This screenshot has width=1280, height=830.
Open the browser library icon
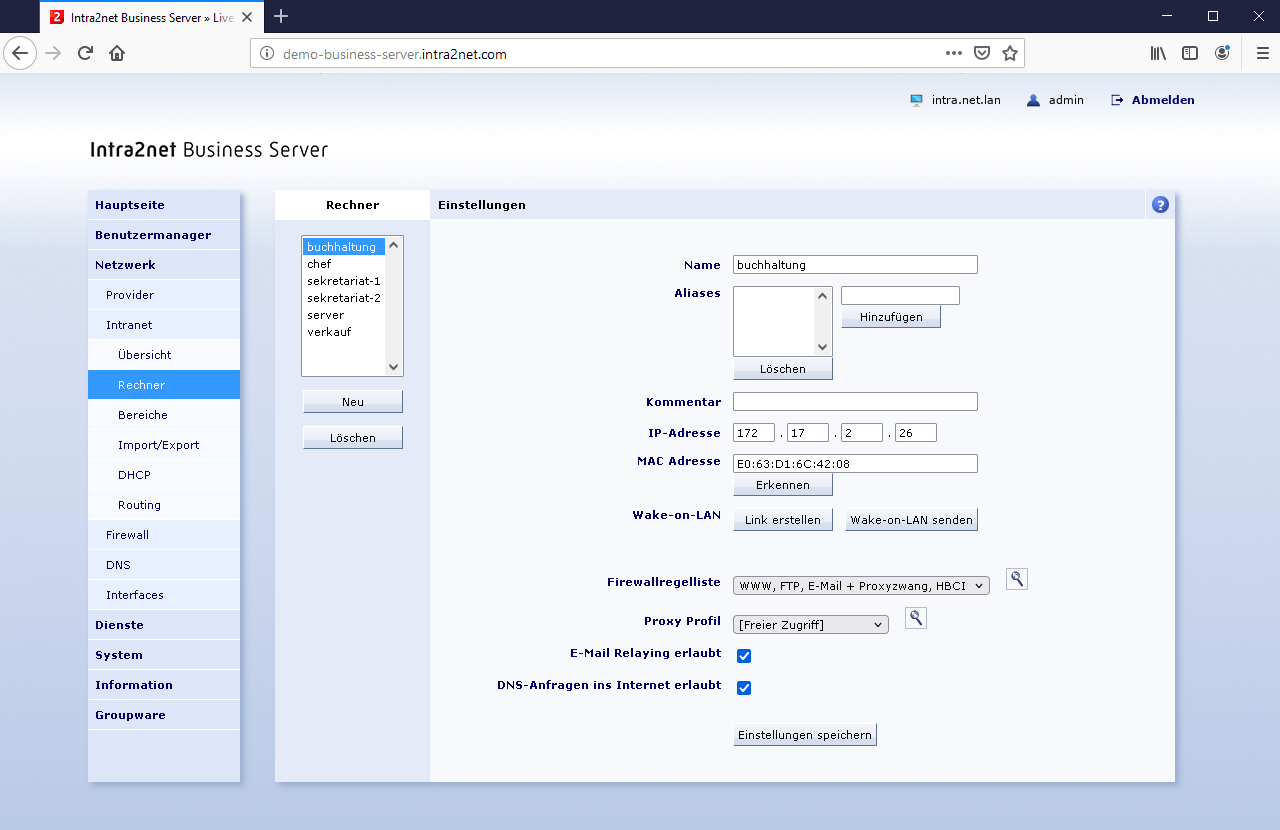pyautogui.click(x=1158, y=54)
